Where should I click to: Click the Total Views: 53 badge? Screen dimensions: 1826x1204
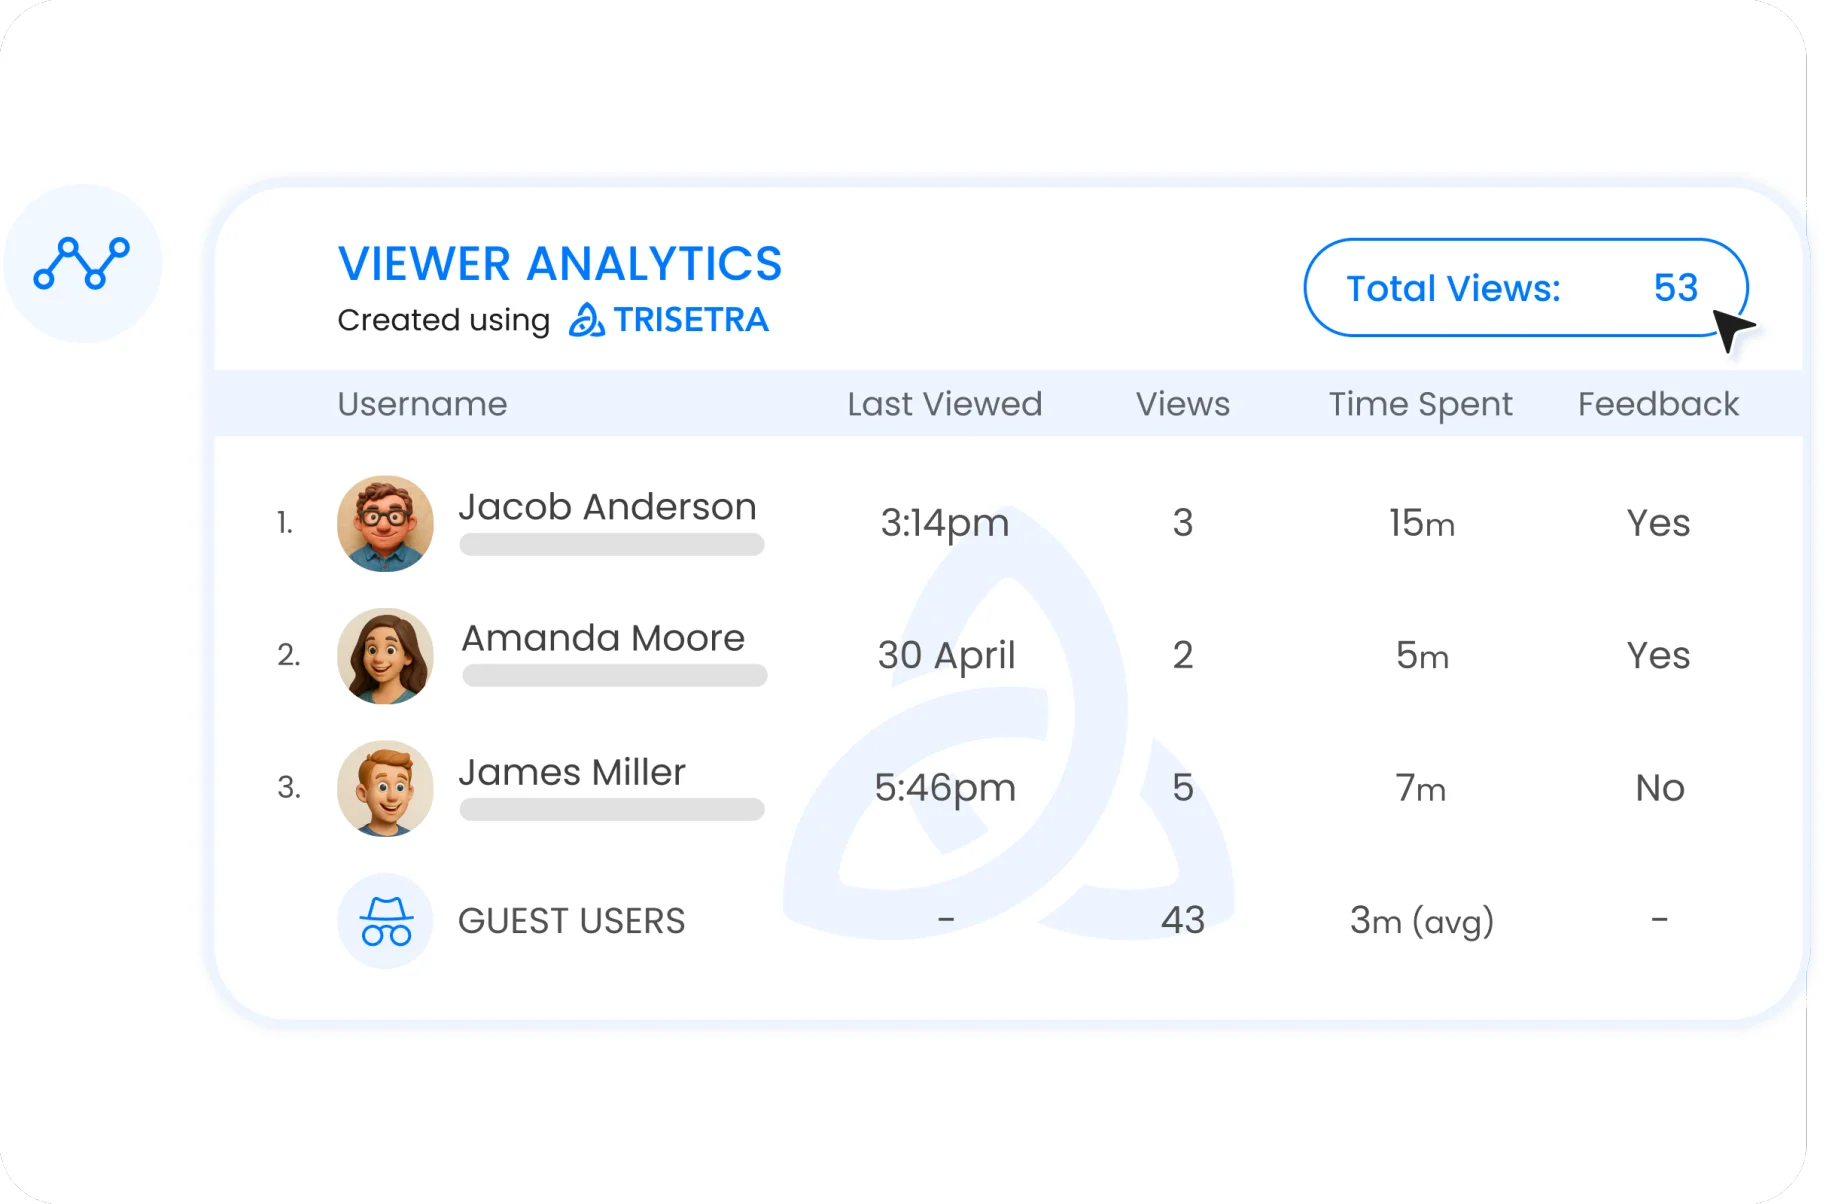point(1525,288)
